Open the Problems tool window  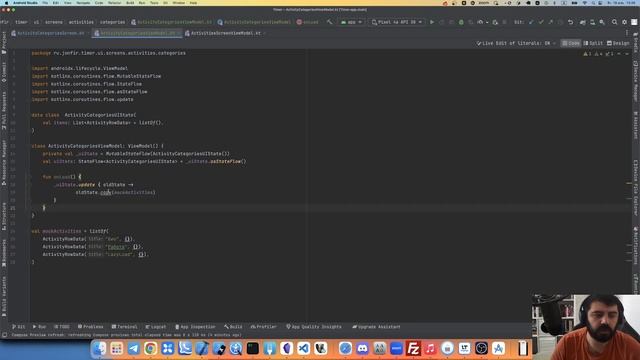pos(90,327)
